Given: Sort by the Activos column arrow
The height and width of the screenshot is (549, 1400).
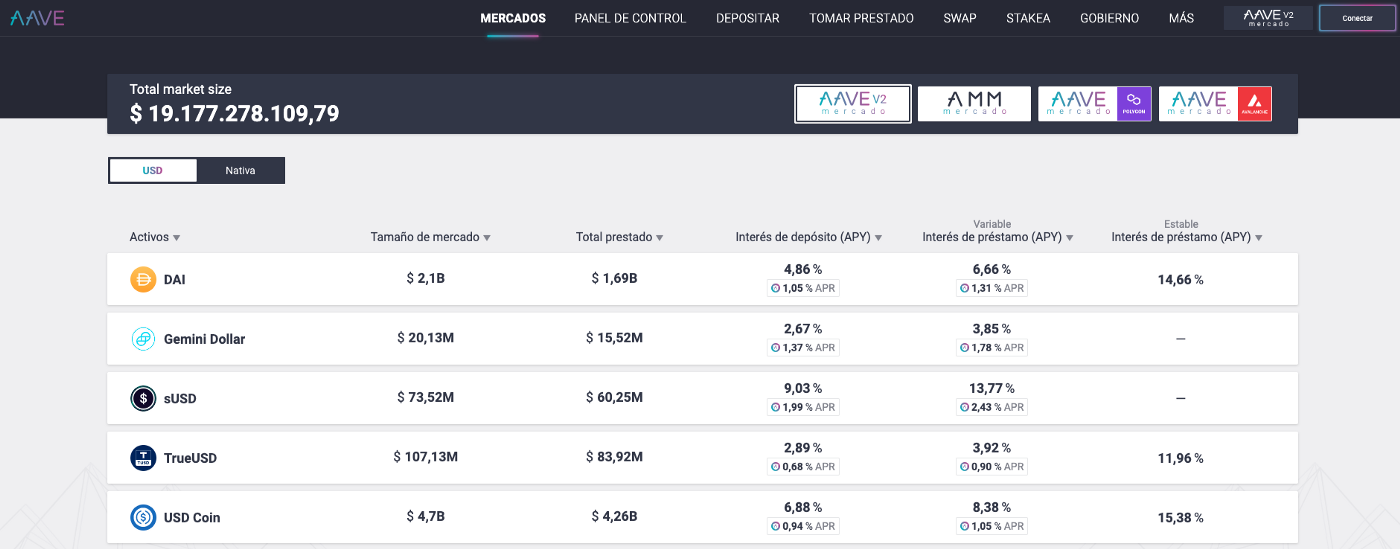Looking at the screenshot, I should (x=177, y=238).
